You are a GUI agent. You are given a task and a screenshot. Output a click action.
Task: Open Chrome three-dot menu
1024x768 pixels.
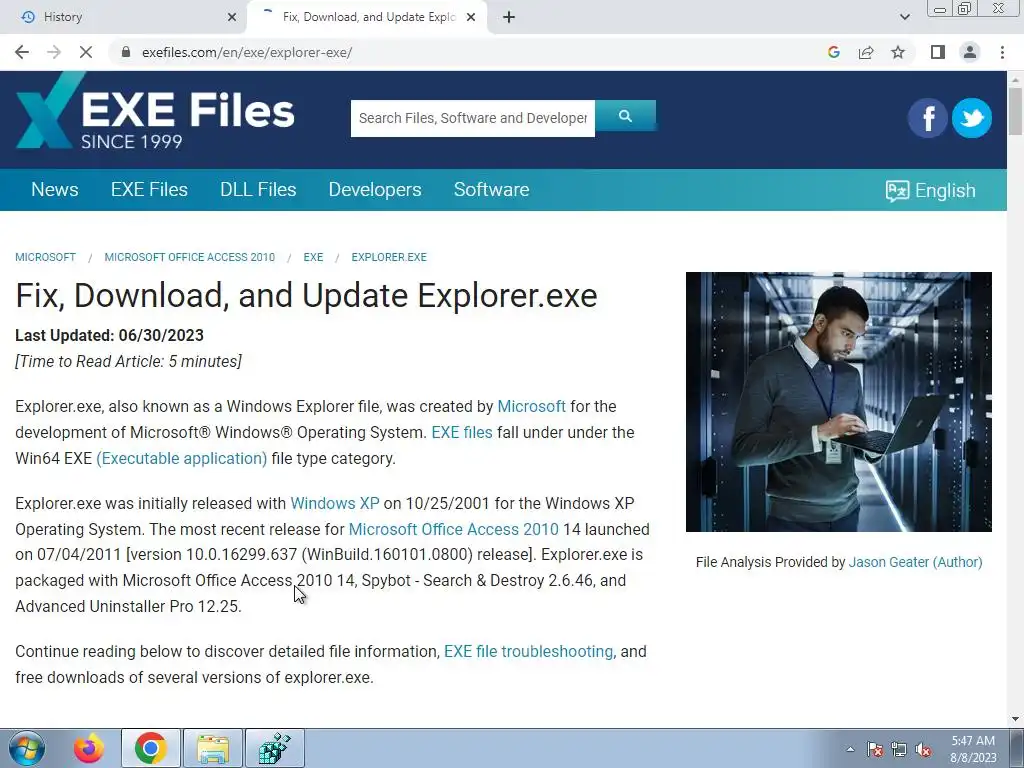[x=1002, y=52]
